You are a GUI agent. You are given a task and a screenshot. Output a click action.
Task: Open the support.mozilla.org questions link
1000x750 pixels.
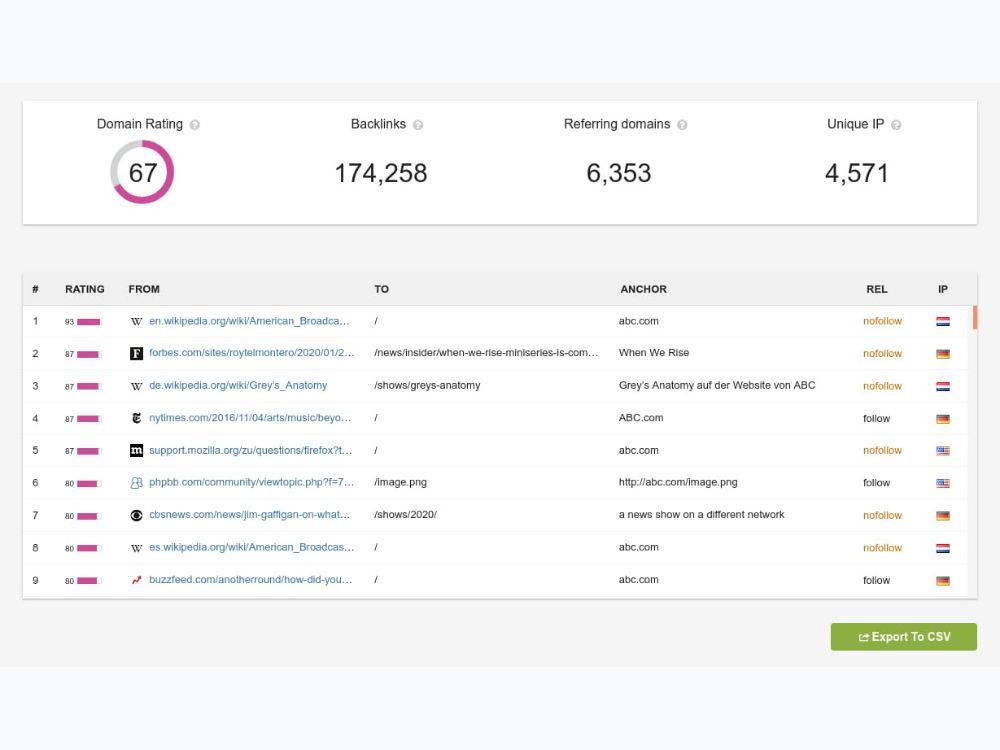[251, 450]
